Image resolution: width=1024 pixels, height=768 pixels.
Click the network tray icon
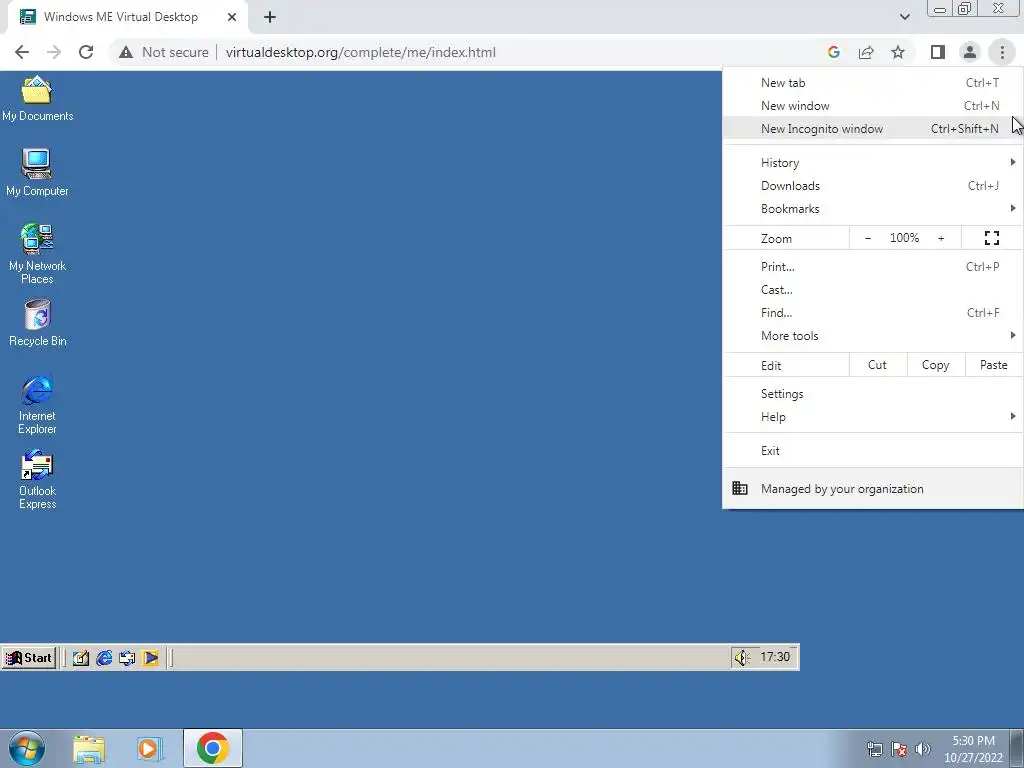pos(874,749)
